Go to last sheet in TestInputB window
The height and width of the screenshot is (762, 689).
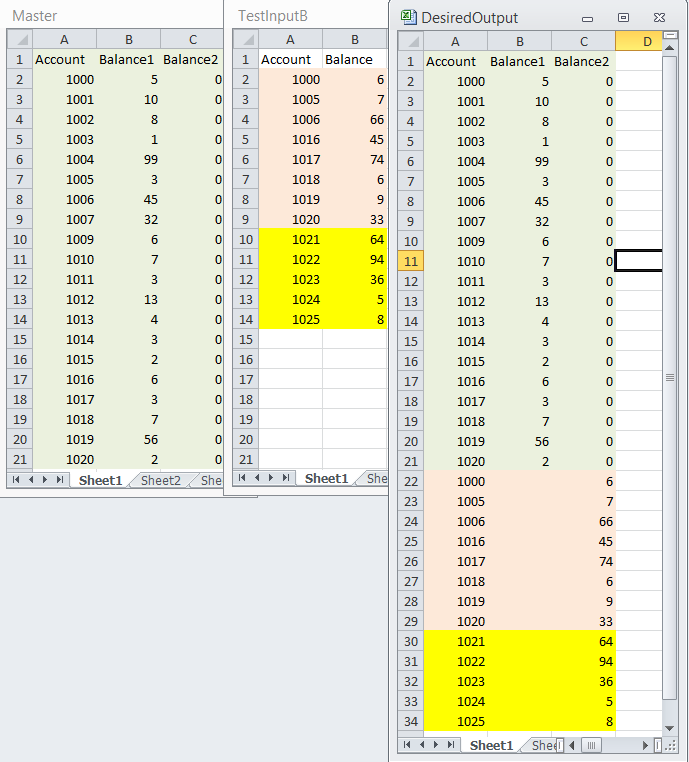pos(286,478)
